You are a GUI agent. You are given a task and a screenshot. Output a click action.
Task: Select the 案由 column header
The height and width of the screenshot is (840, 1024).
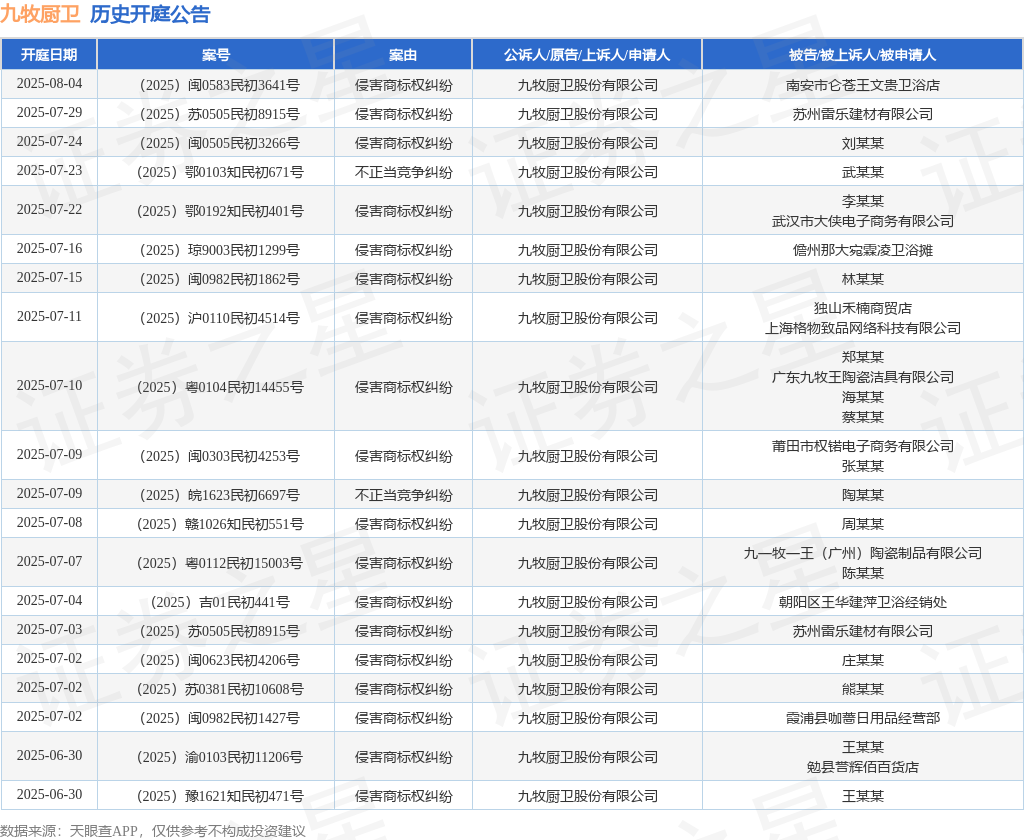tap(403, 55)
